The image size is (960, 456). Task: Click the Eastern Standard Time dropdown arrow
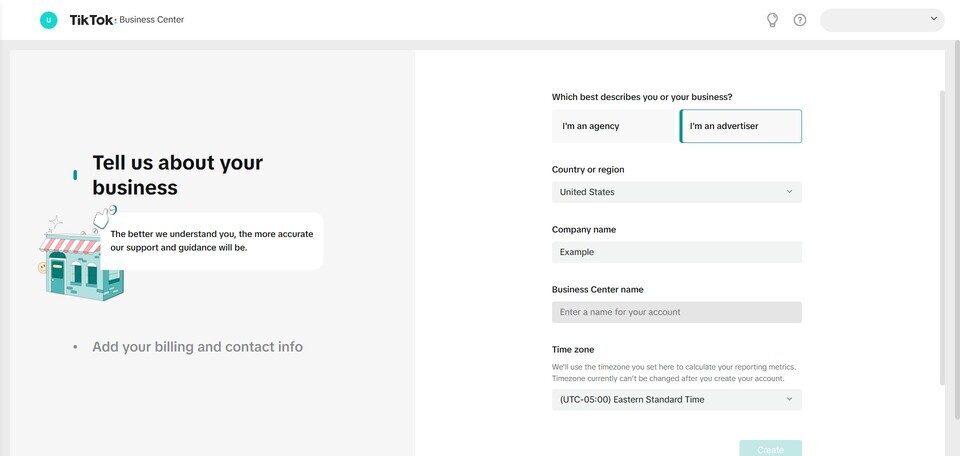789,400
